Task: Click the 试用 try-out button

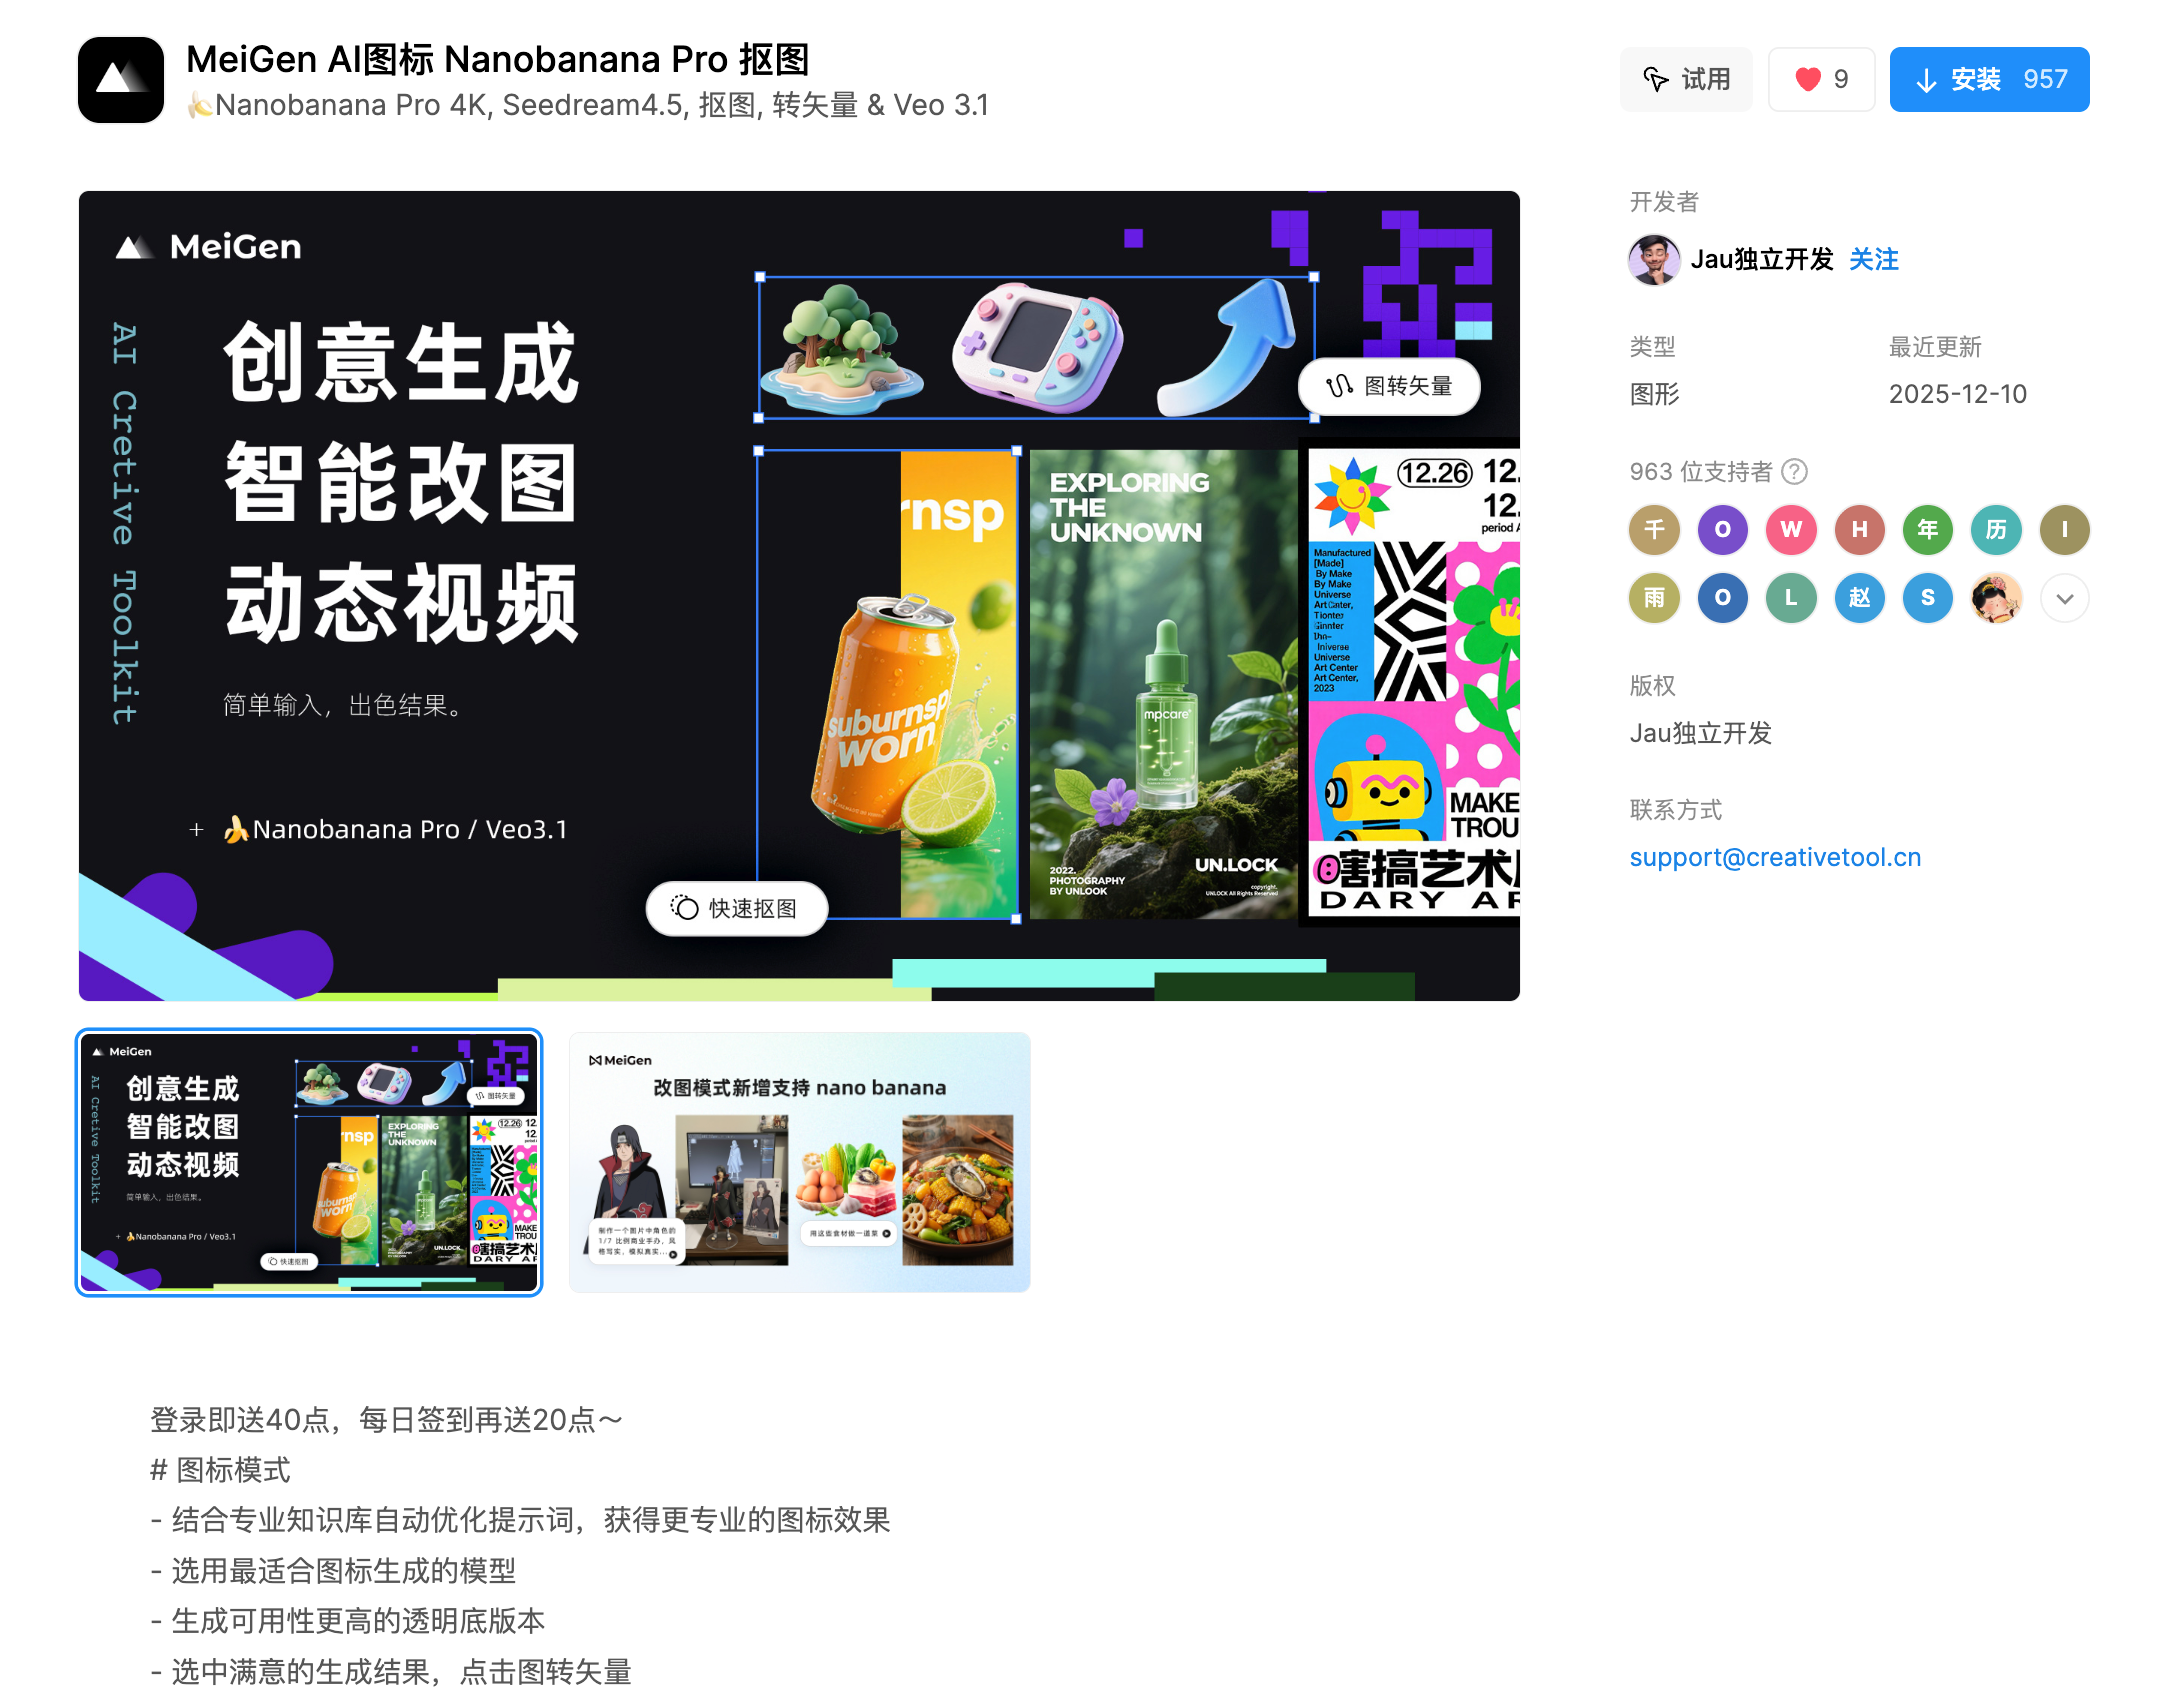Action: 1686,80
